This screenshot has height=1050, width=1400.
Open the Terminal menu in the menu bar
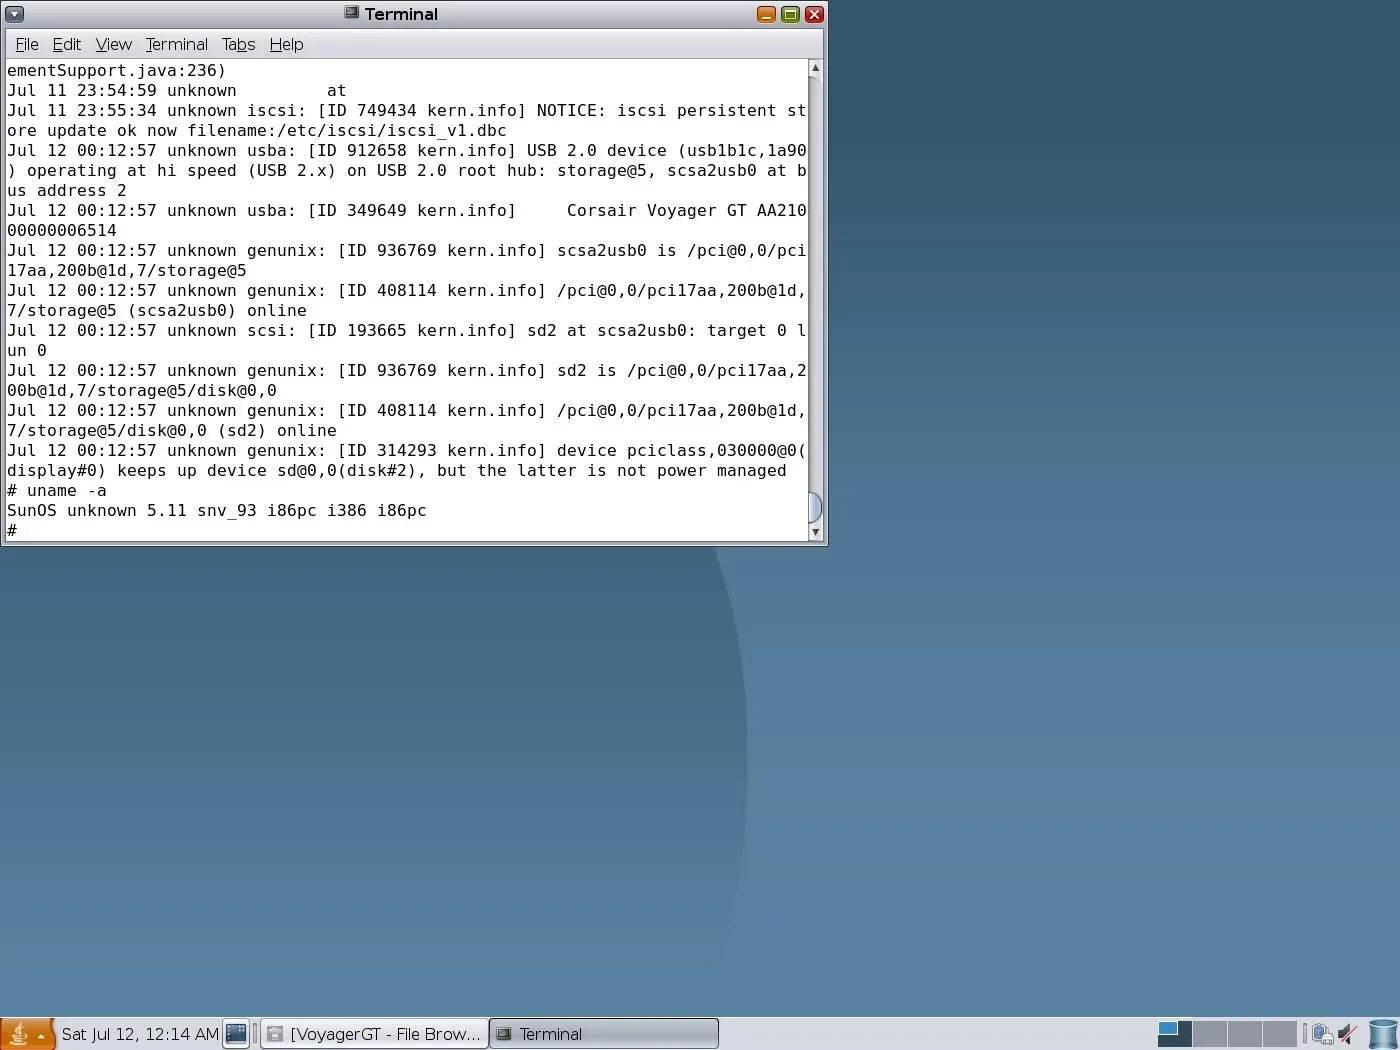(176, 44)
